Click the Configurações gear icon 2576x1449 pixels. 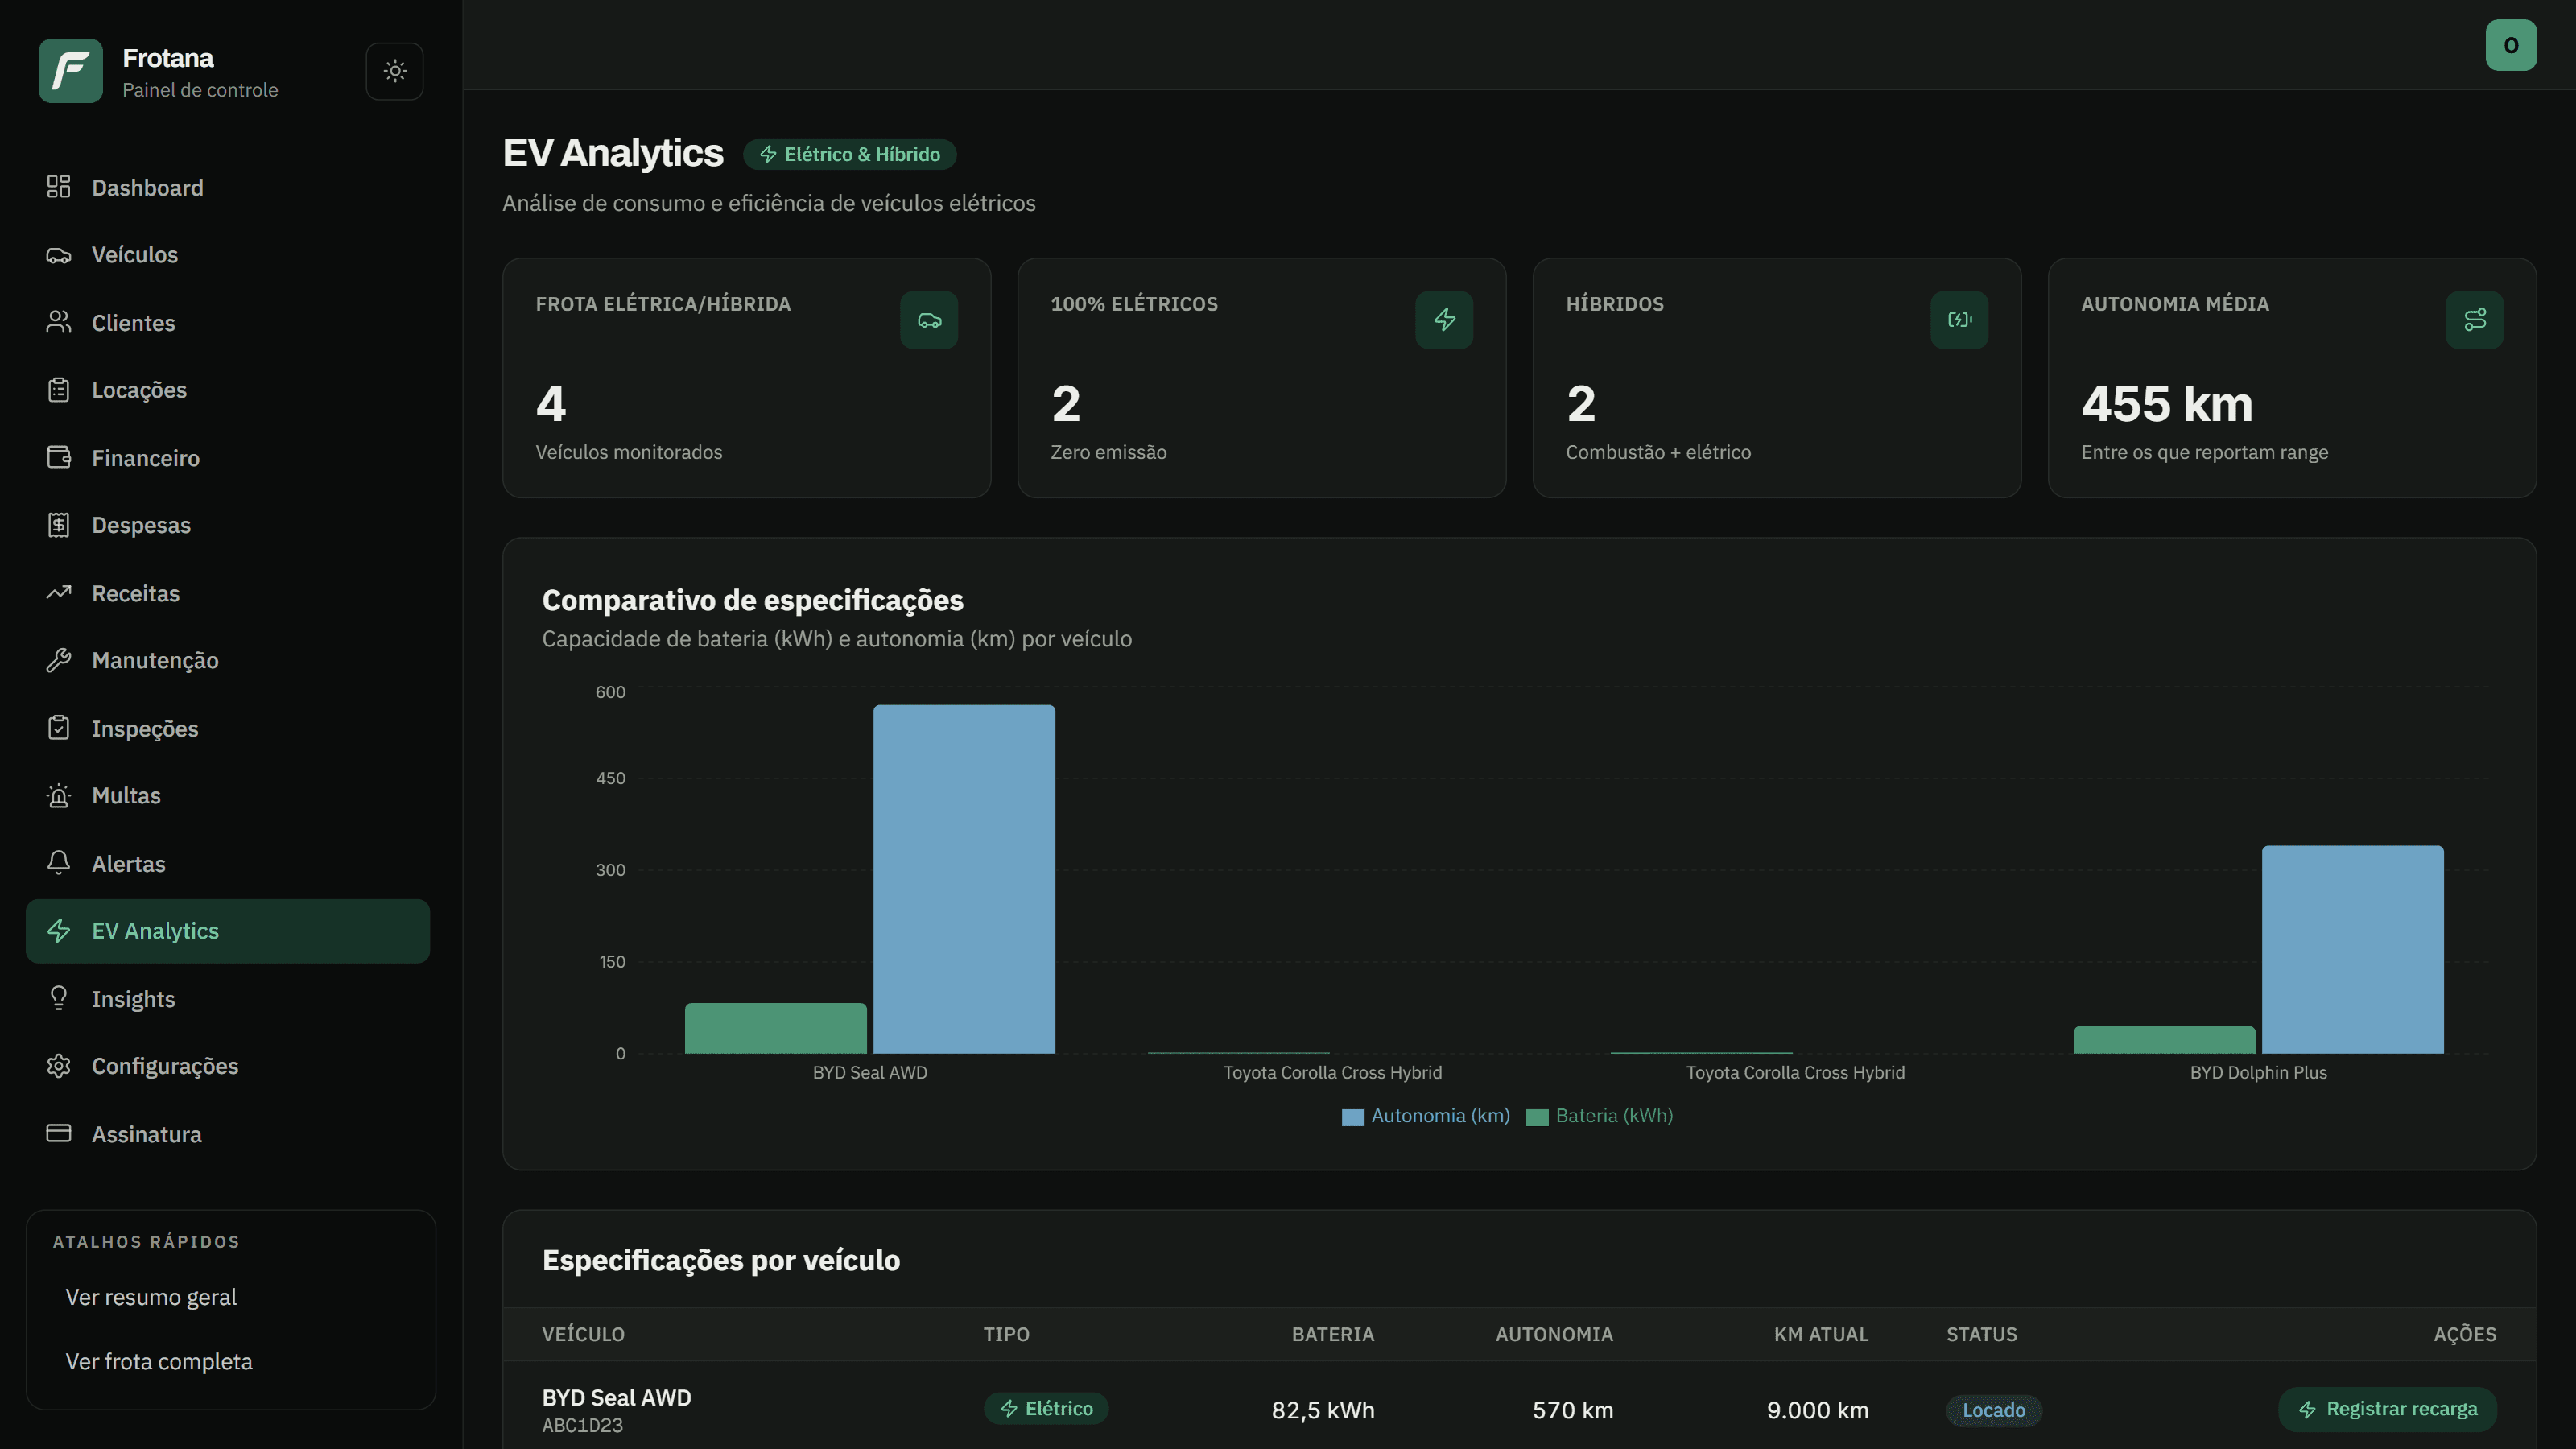(59, 1066)
